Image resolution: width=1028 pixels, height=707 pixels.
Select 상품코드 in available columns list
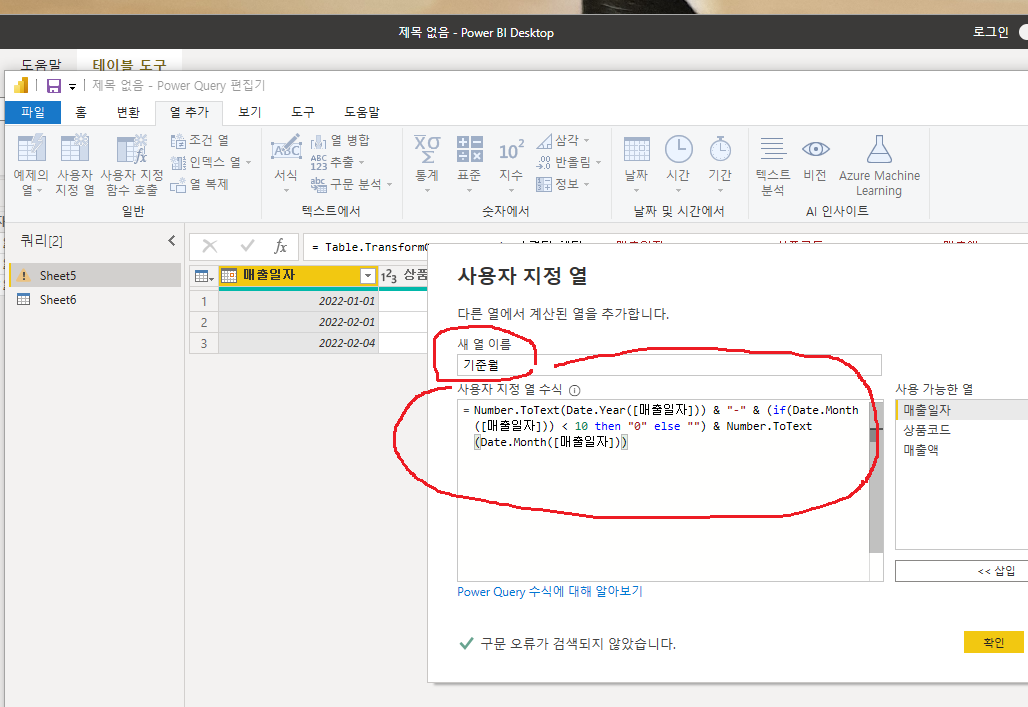coord(961,430)
